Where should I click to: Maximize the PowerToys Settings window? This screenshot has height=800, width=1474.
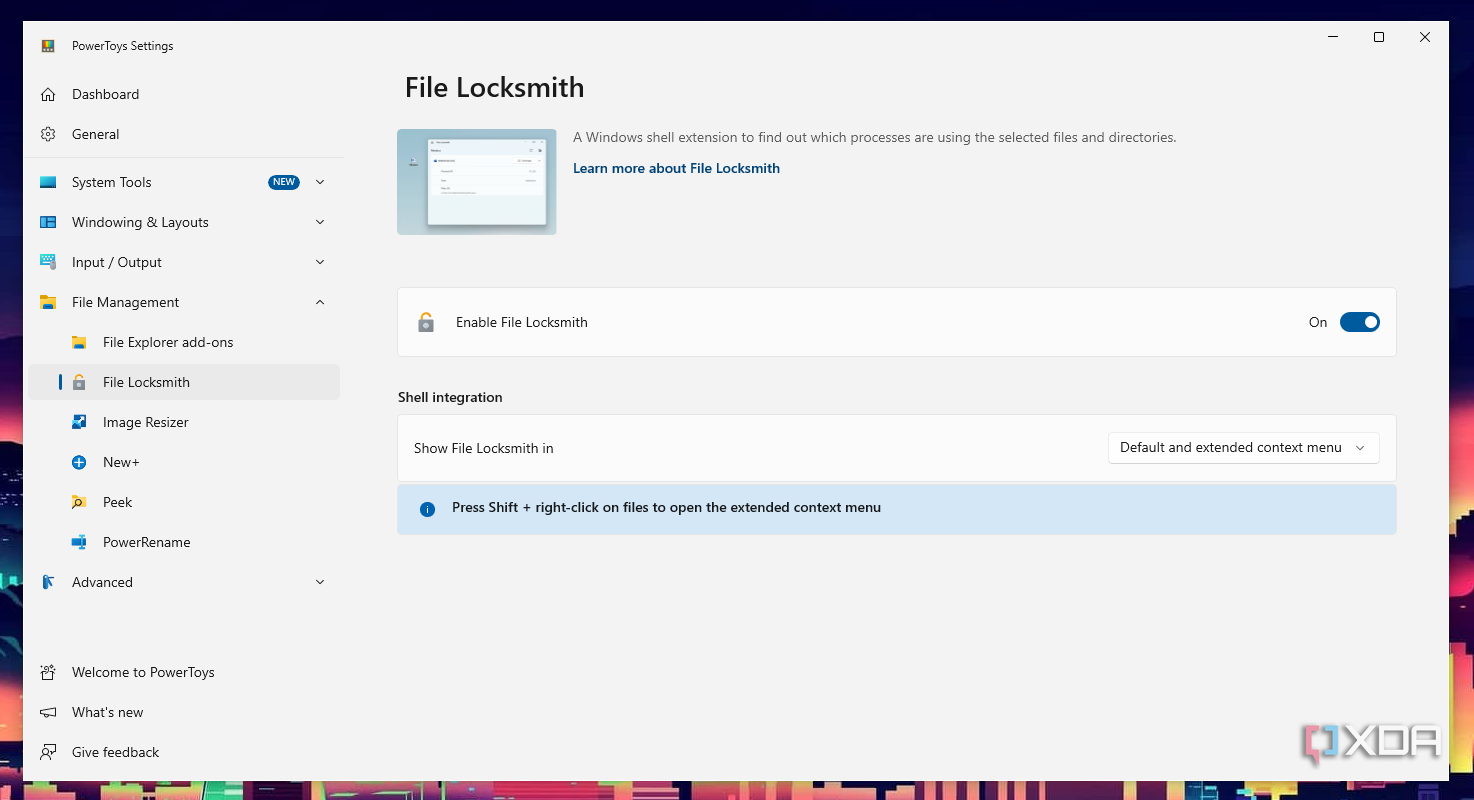(x=1379, y=37)
